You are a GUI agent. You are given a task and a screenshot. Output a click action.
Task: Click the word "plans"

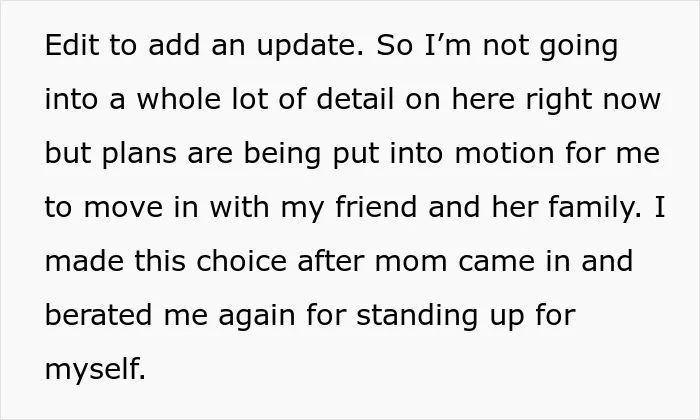(139, 155)
